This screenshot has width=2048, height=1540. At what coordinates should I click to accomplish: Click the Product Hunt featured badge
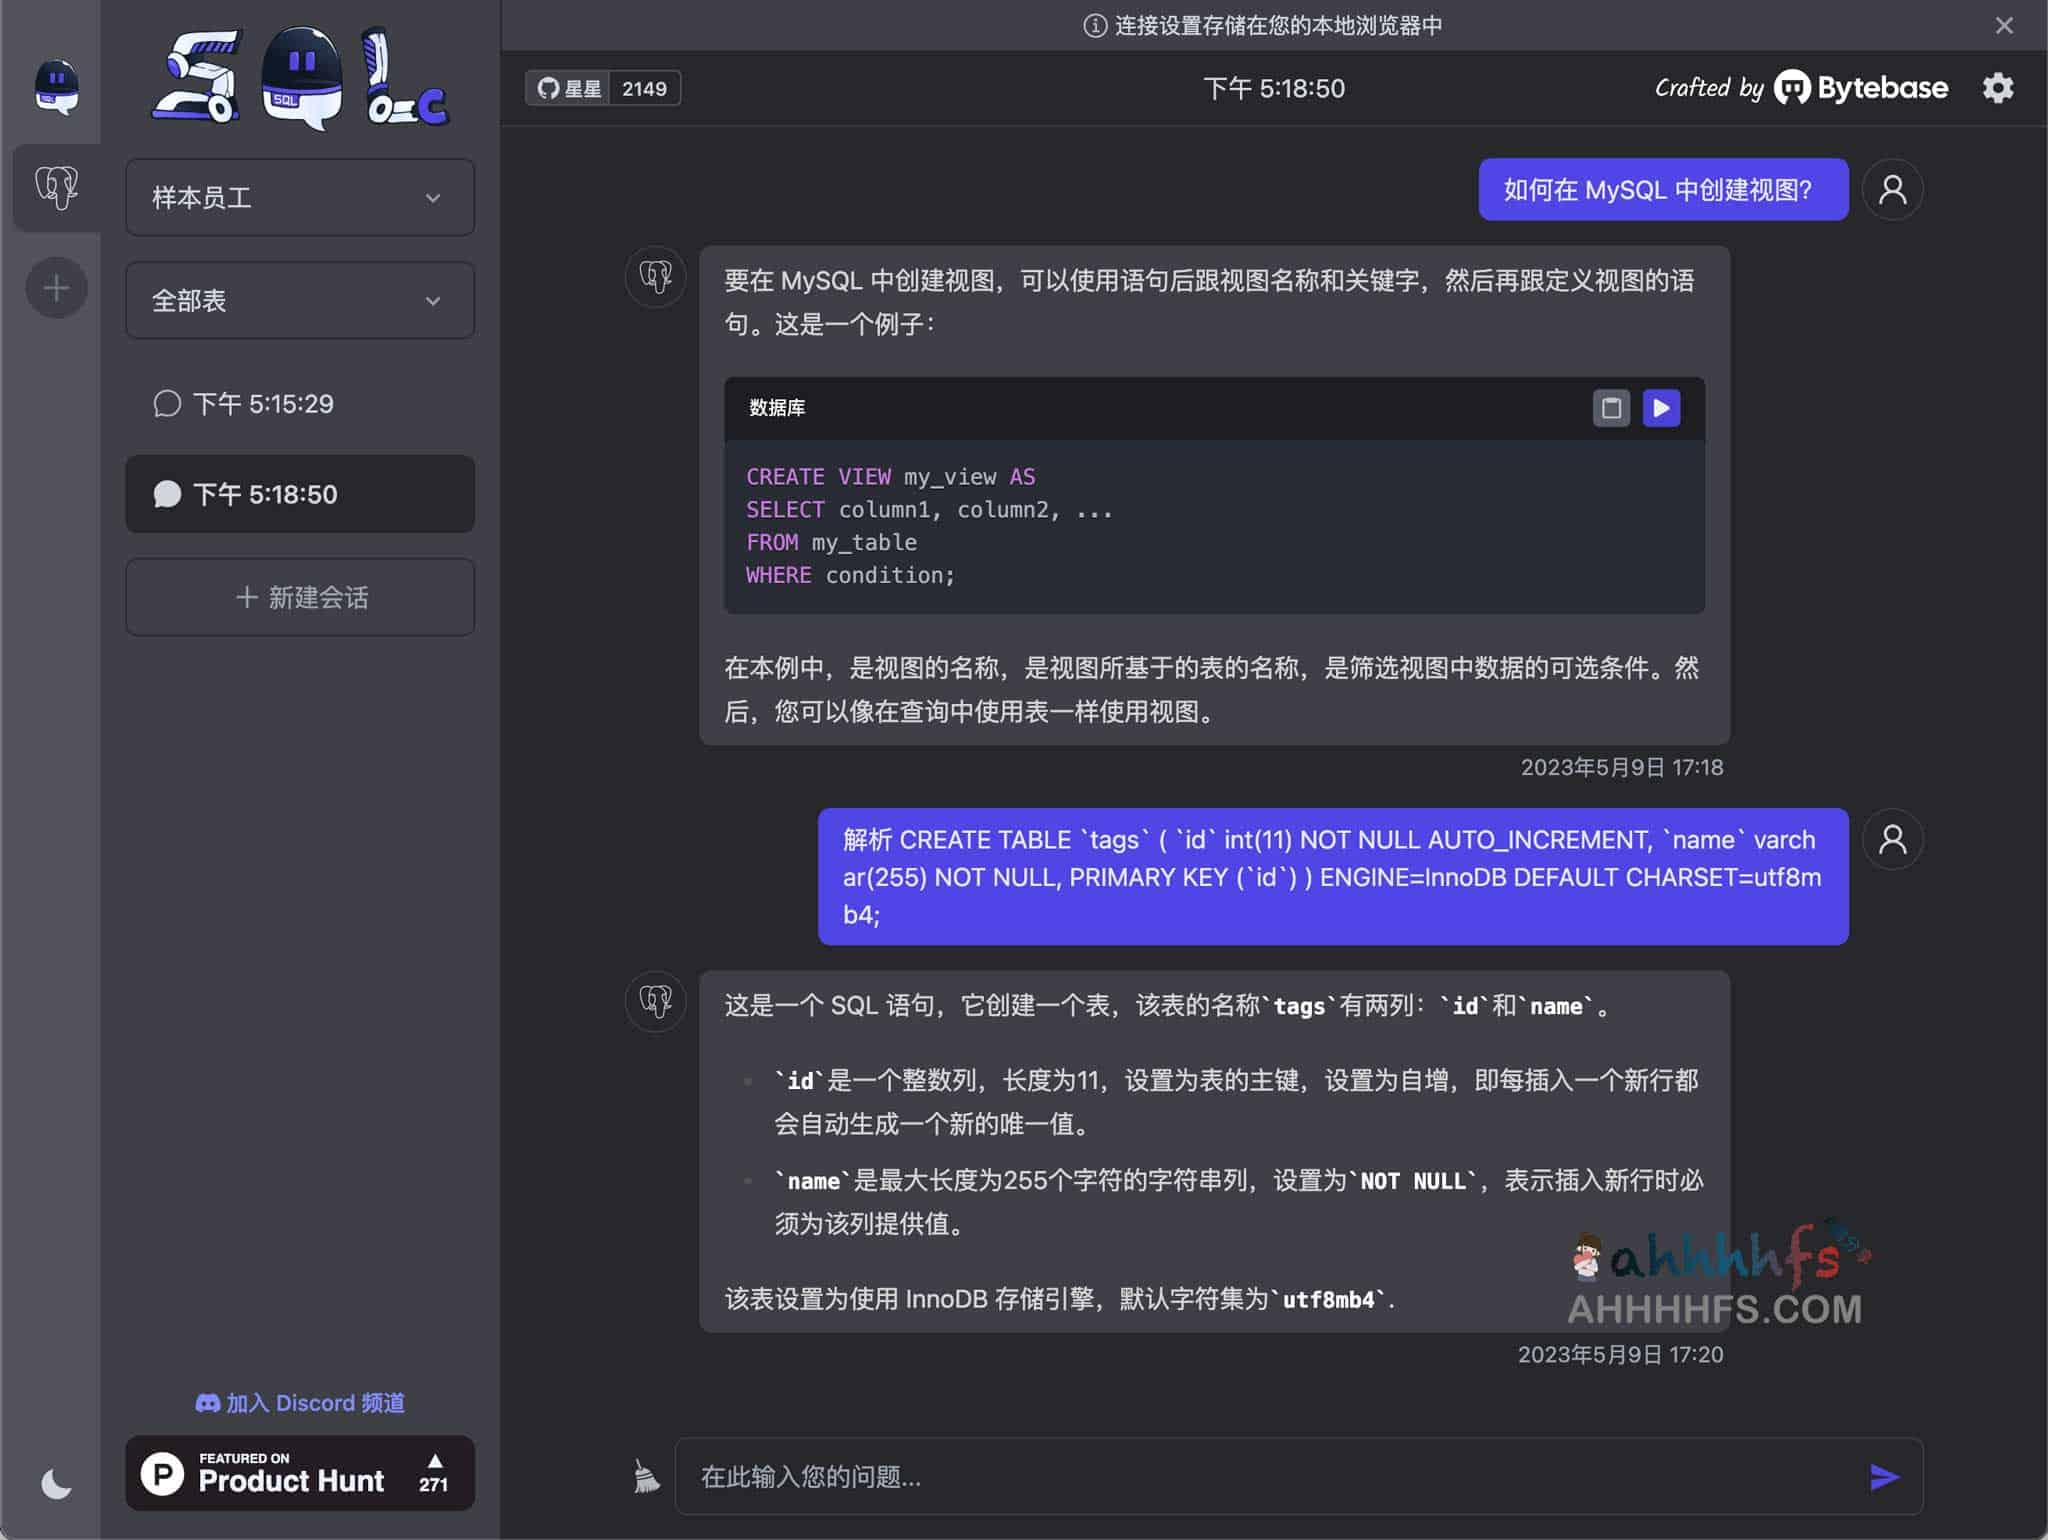pyautogui.click(x=299, y=1472)
